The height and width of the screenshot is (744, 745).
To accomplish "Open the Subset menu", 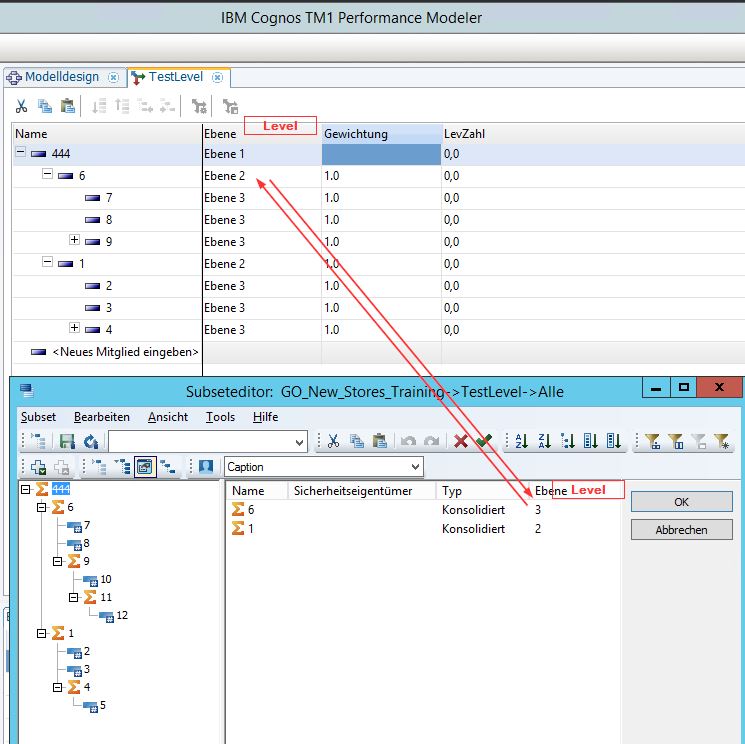I will pyautogui.click(x=38, y=417).
